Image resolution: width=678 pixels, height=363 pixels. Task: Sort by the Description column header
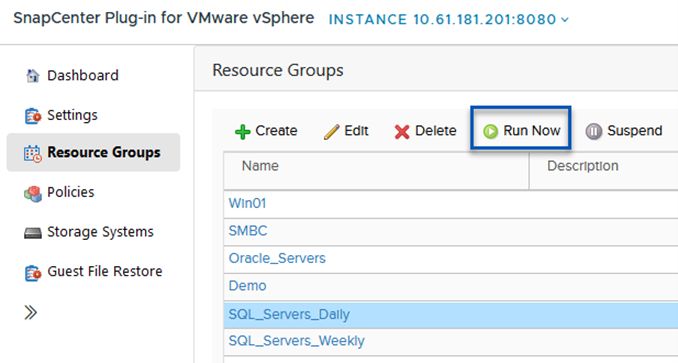[x=582, y=166]
